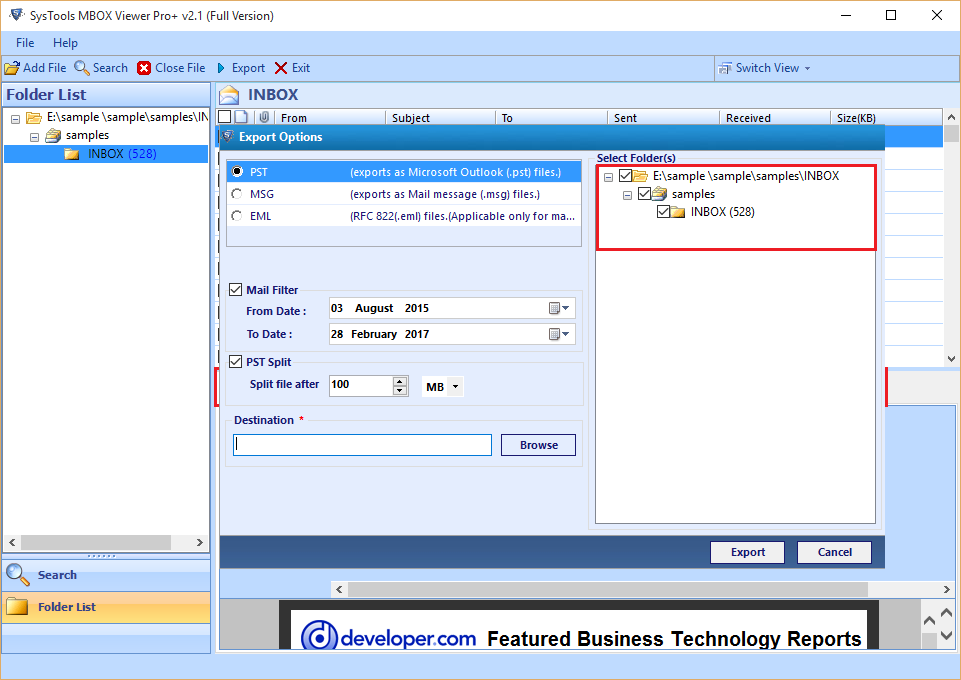Open the To Date calendar picker
The image size is (961, 680).
click(559, 334)
